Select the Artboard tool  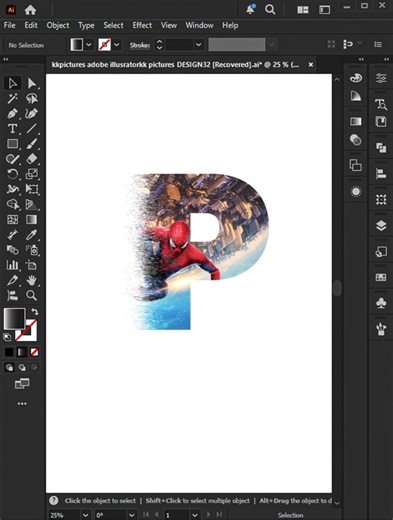point(32,265)
